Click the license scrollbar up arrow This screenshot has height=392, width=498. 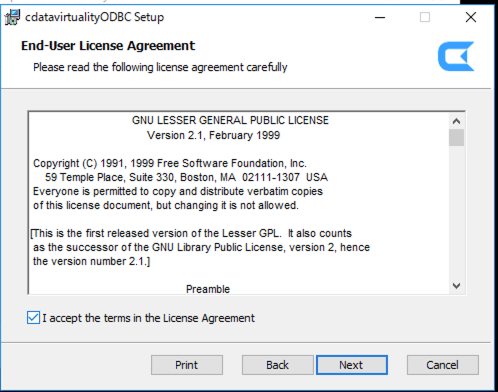[456, 121]
